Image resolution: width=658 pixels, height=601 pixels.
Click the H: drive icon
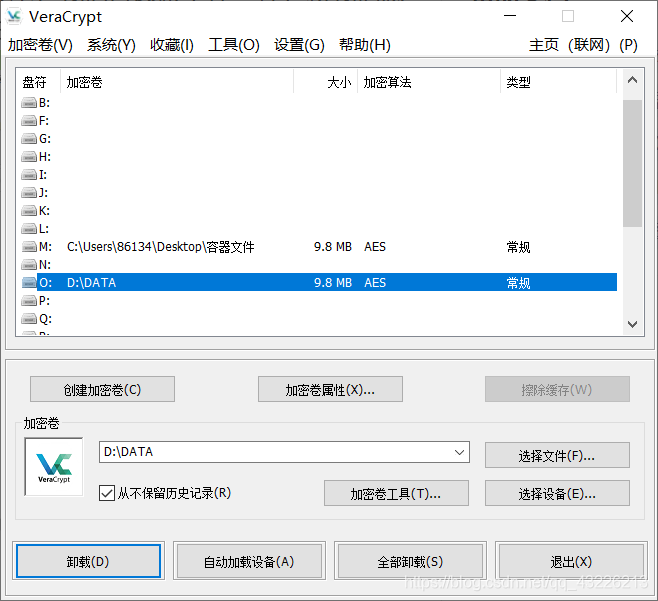(x=29, y=157)
